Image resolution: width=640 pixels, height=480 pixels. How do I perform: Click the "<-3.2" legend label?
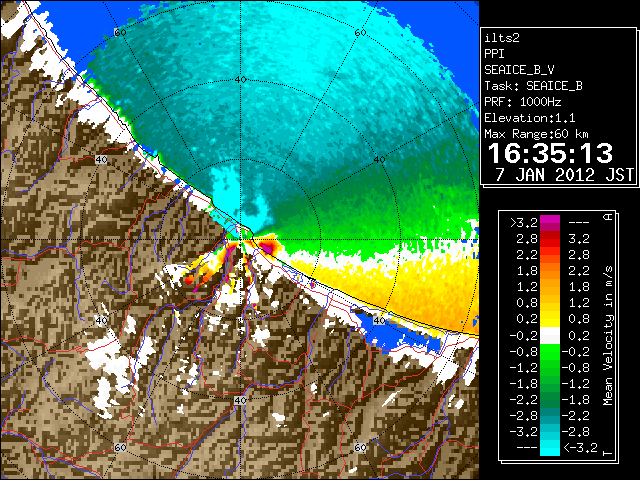pyautogui.click(x=580, y=448)
